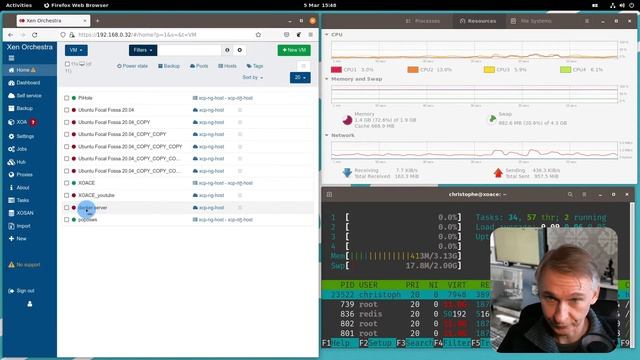Open the New item in the sidebar
This screenshot has height=360, width=640.
click(18, 238)
